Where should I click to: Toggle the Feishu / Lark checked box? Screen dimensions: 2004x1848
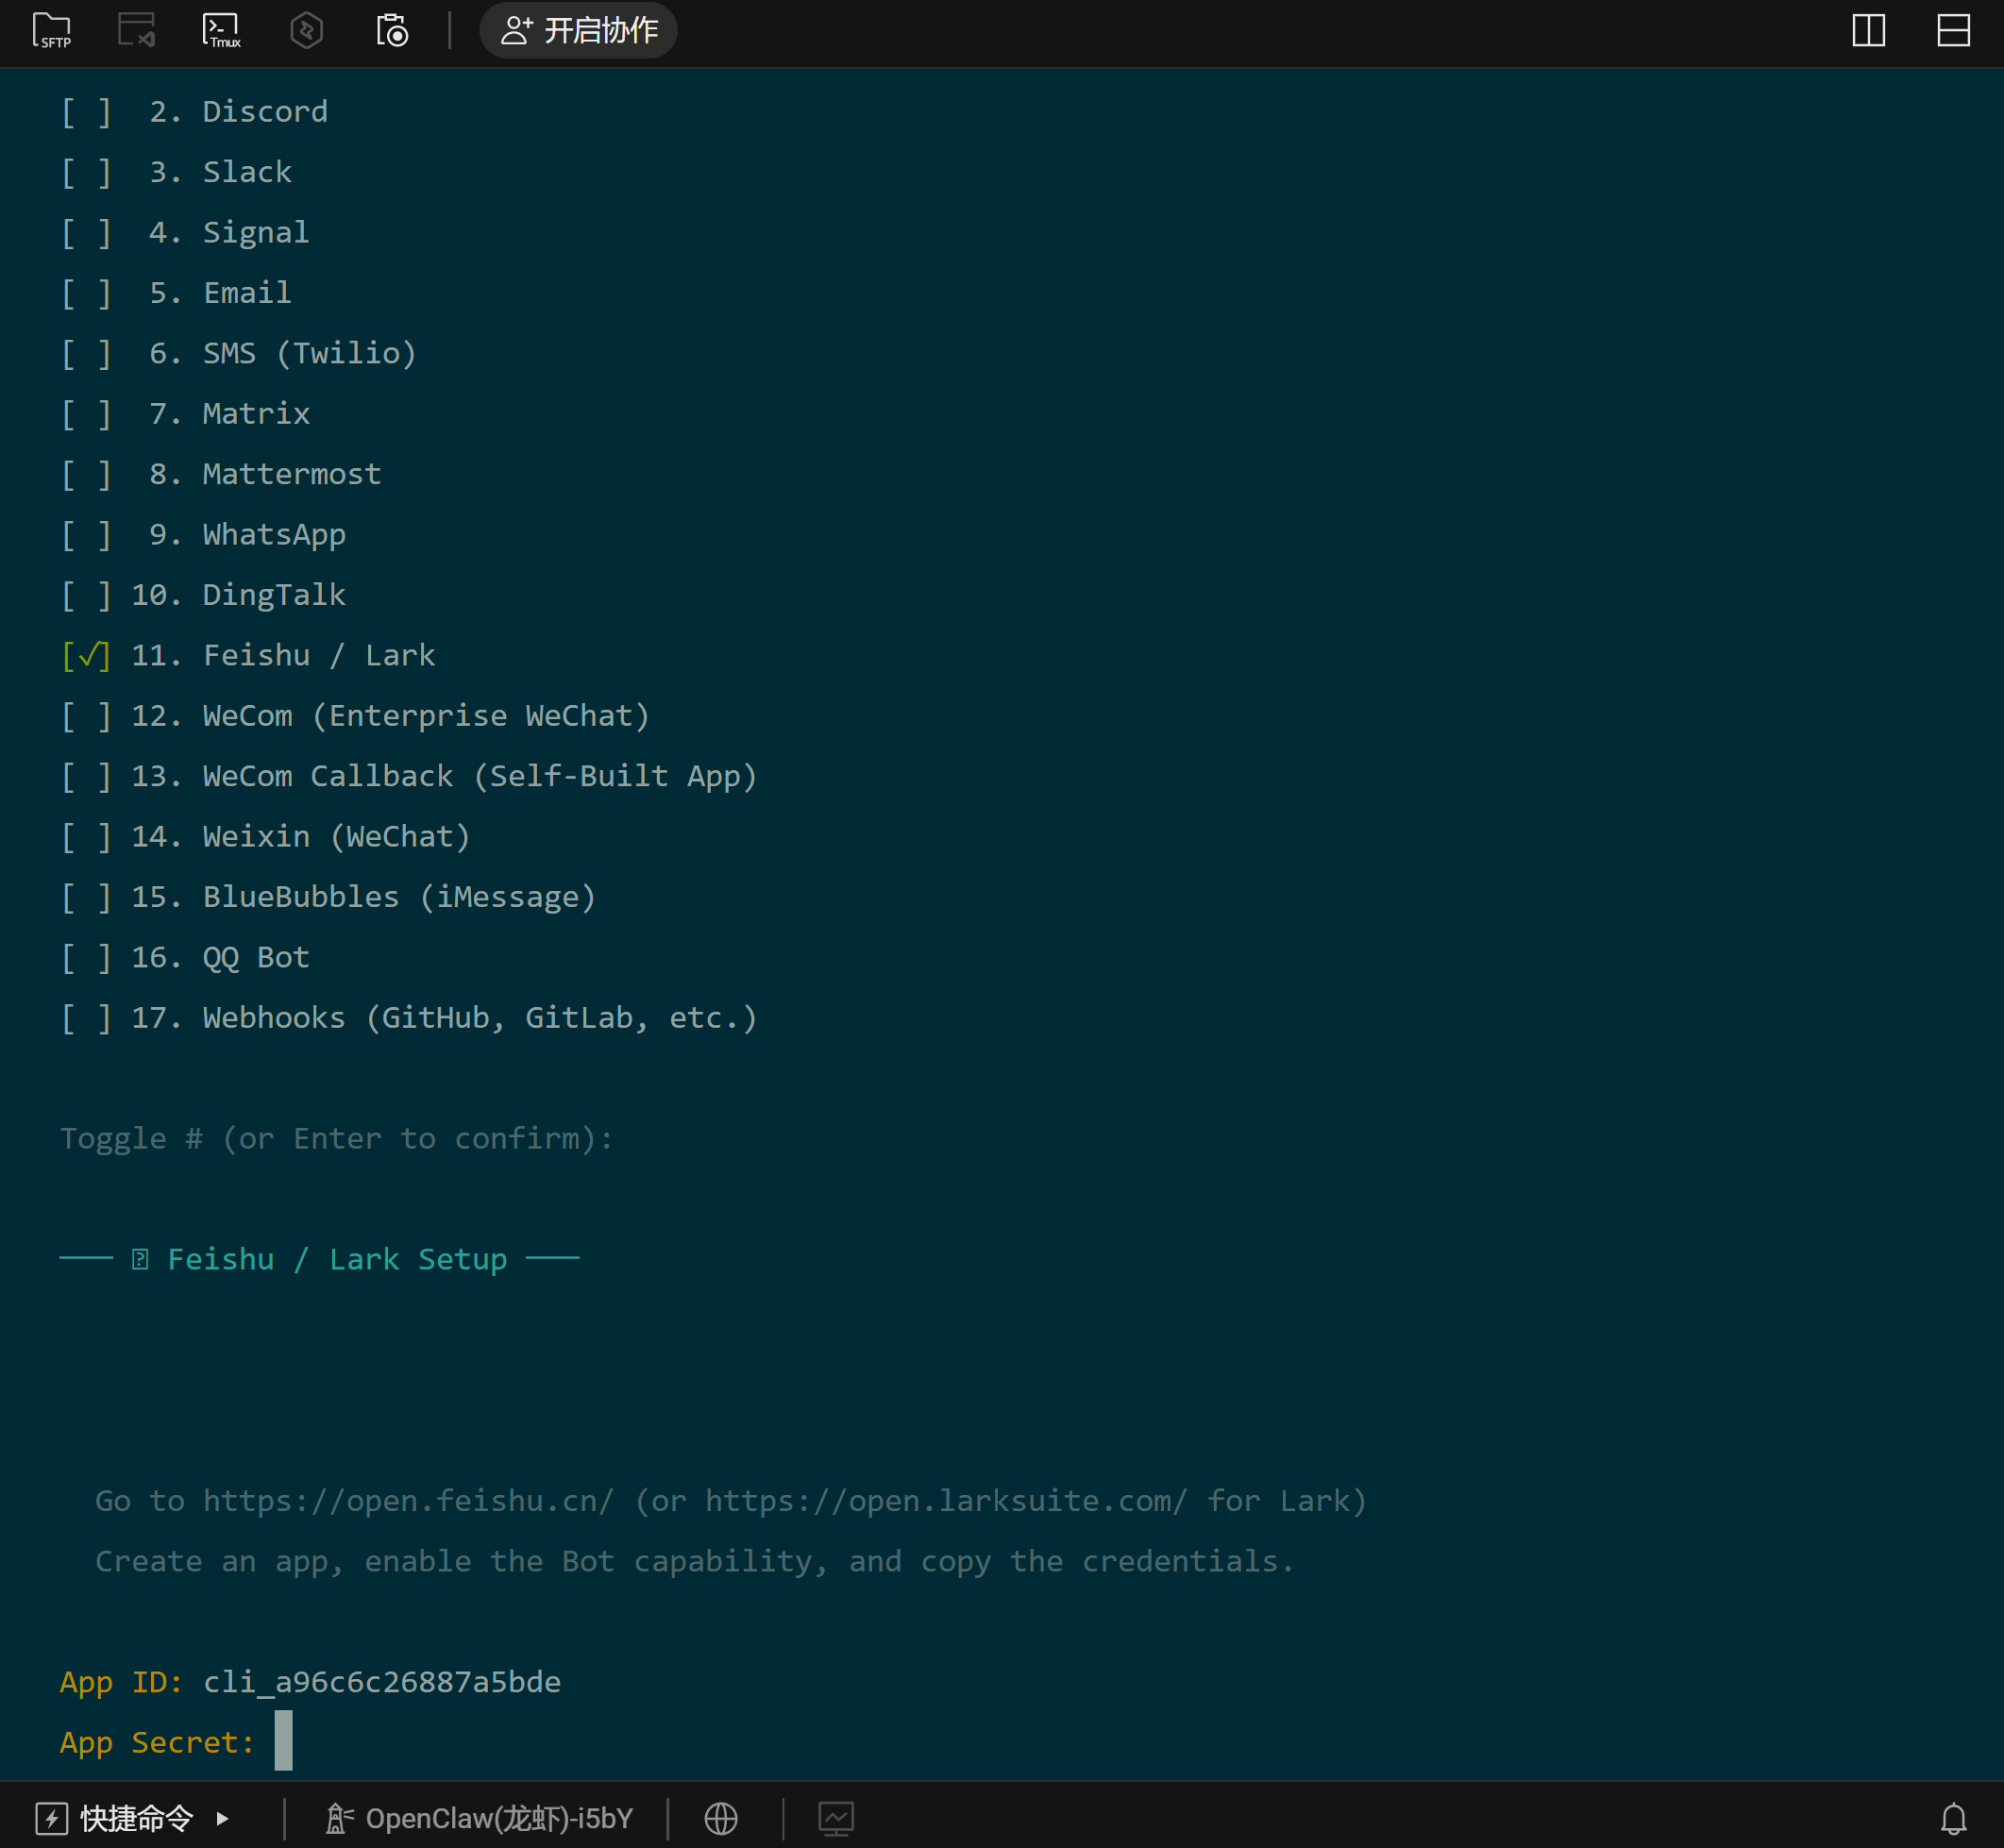86,656
